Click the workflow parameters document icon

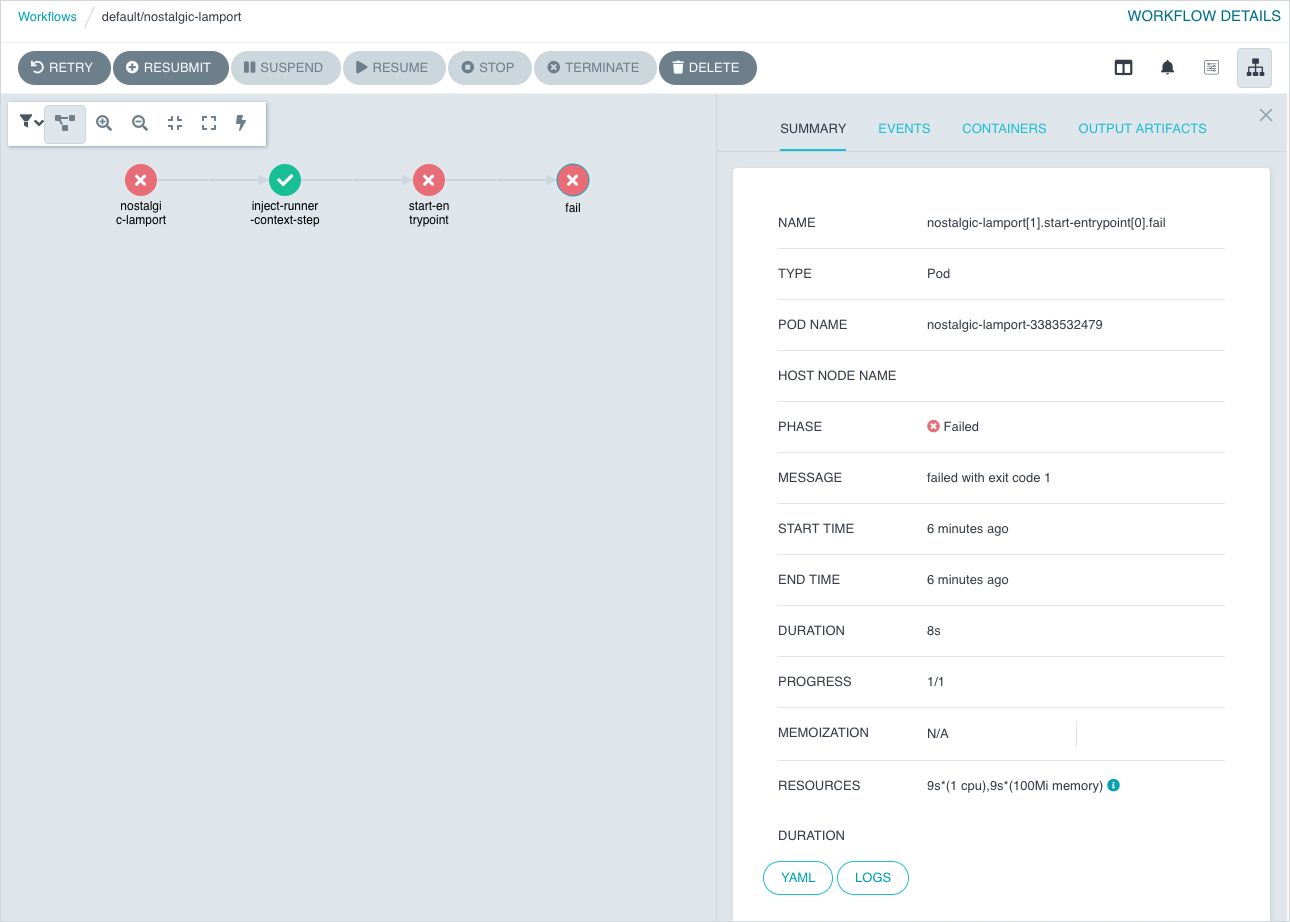[x=1210, y=67]
